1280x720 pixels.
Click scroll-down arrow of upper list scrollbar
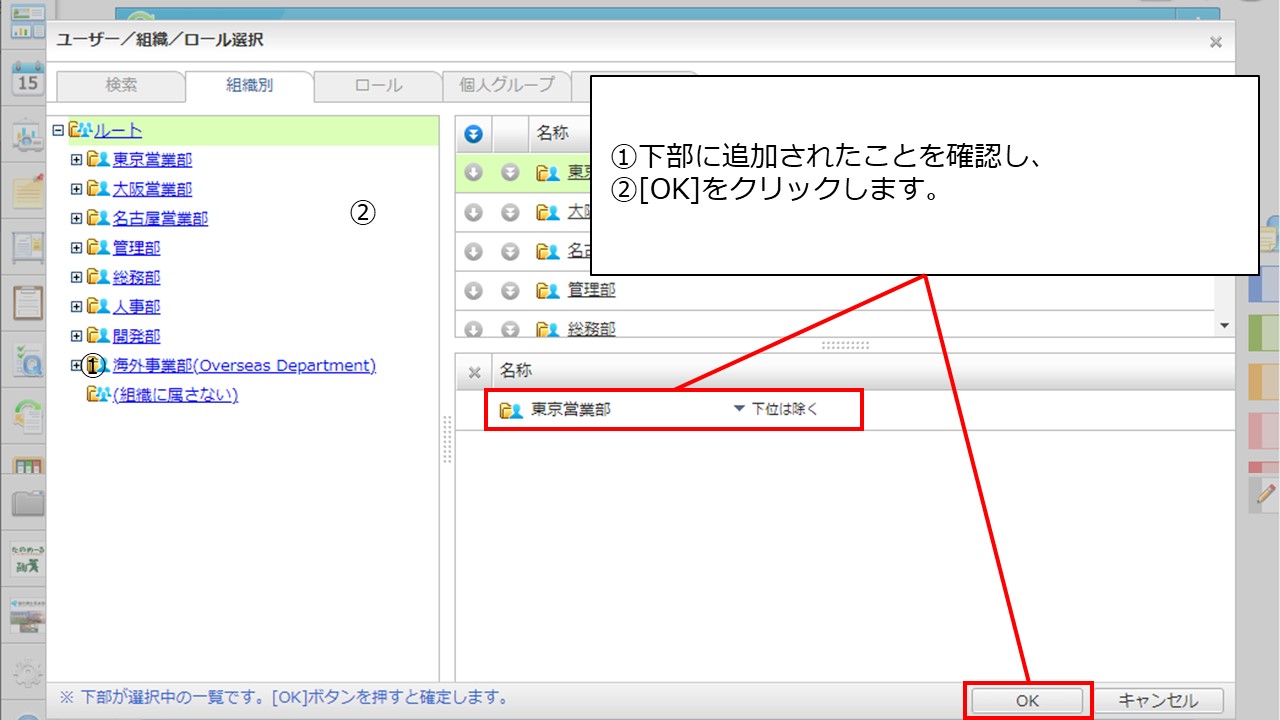1225,326
